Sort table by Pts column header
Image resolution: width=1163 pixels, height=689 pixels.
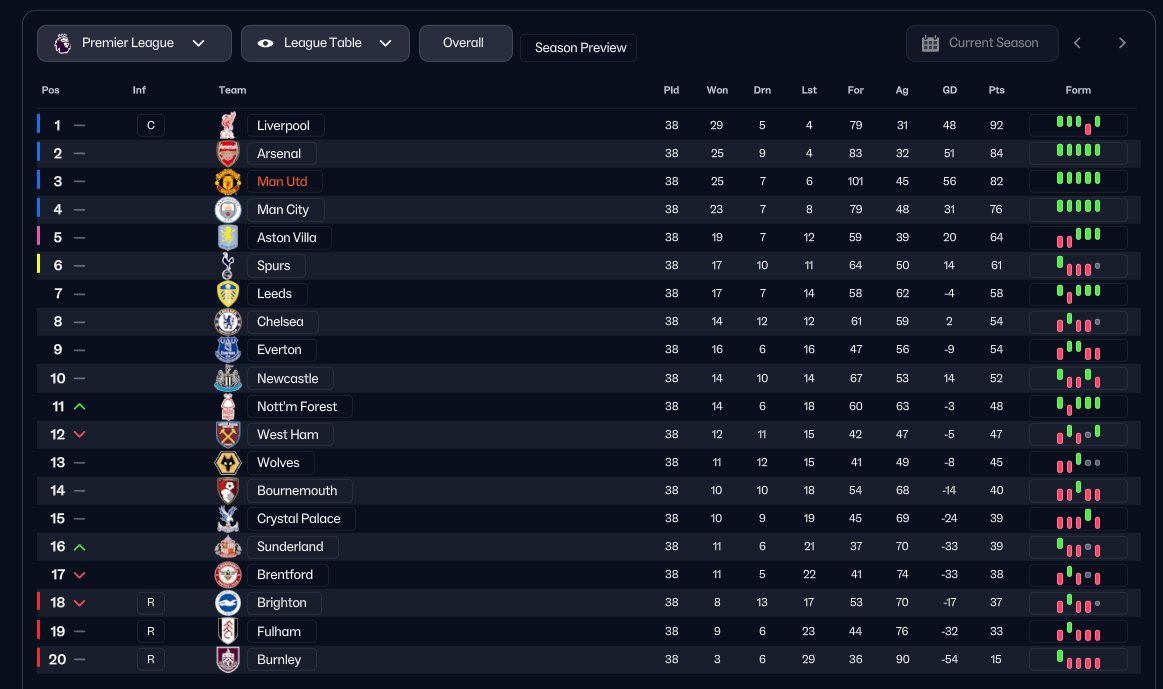pyautogui.click(x=996, y=90)
